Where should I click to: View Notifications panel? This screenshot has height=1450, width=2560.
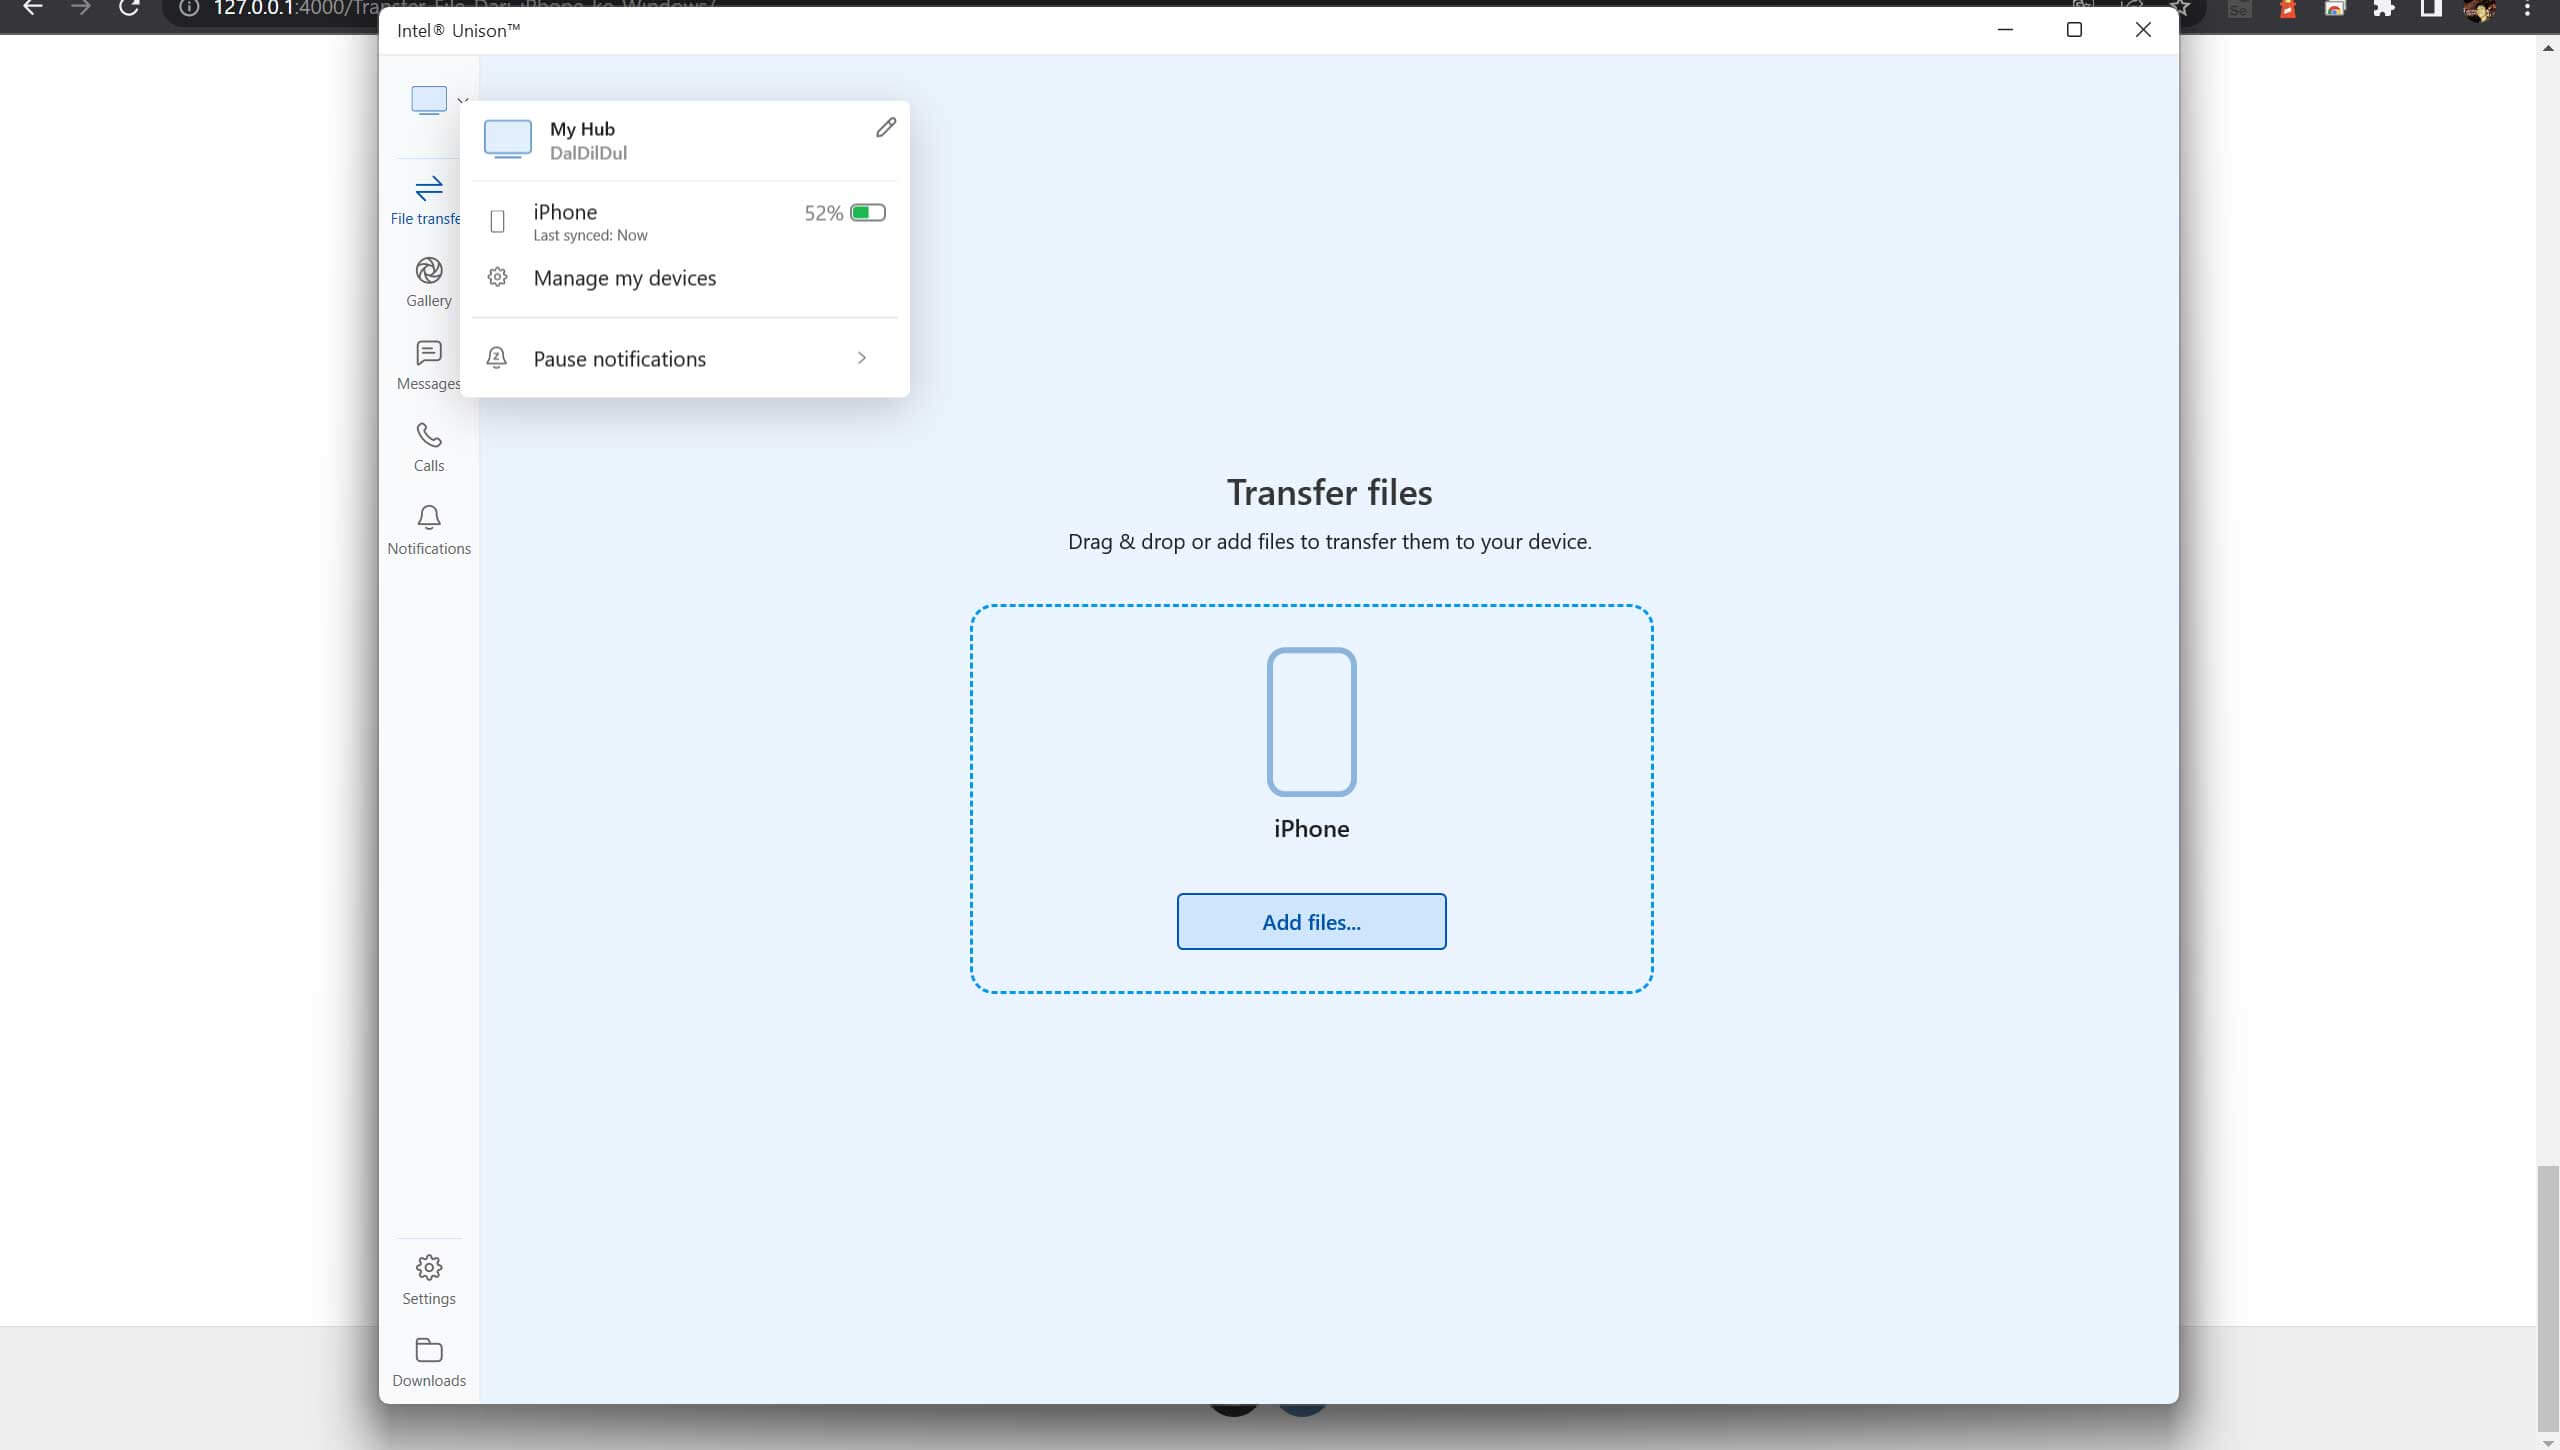(x=429, y=527)
